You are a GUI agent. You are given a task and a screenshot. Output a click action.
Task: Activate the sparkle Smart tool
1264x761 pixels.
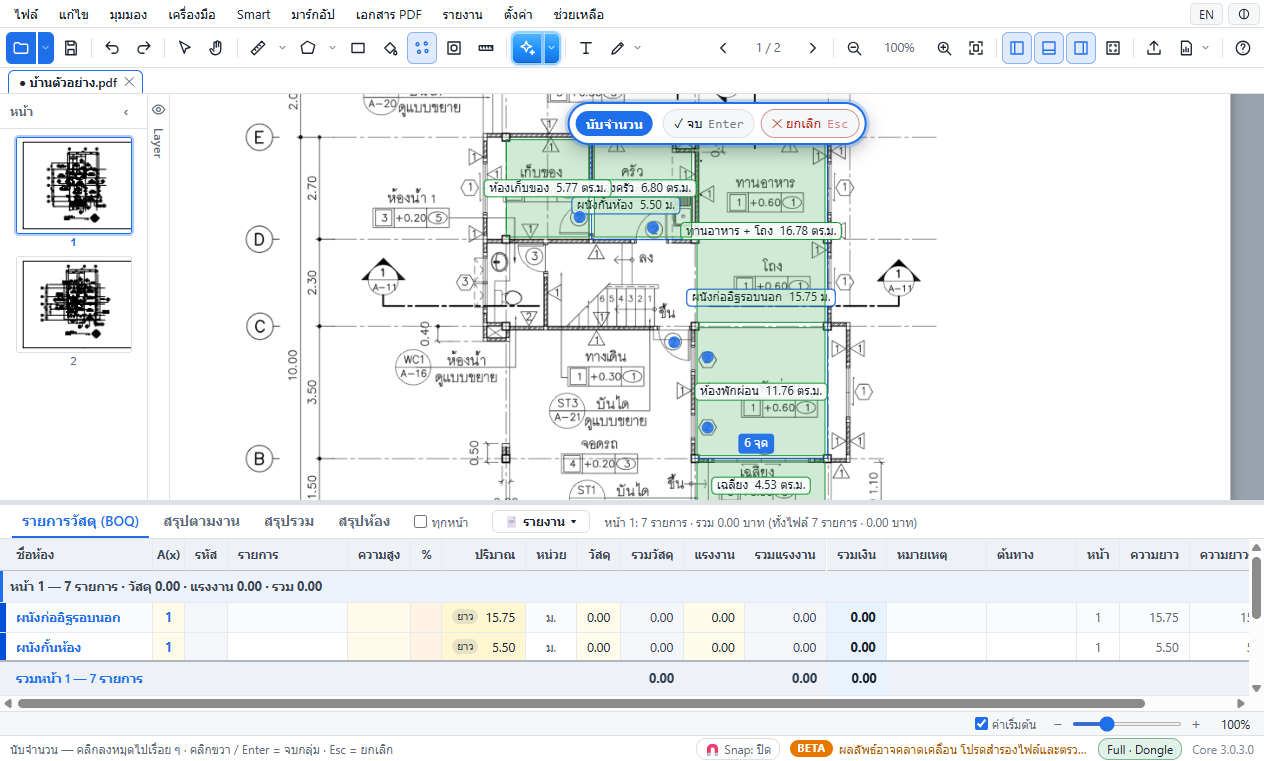[528, 48]
